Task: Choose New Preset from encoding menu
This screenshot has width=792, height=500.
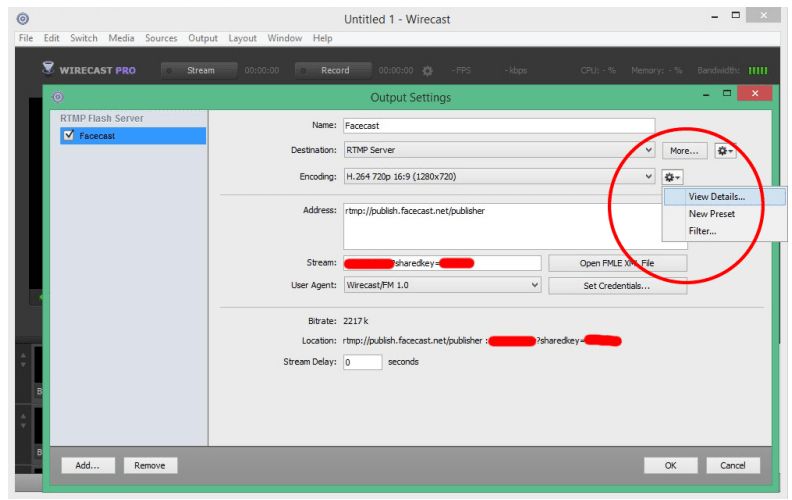Action: (x=724, y=214)
